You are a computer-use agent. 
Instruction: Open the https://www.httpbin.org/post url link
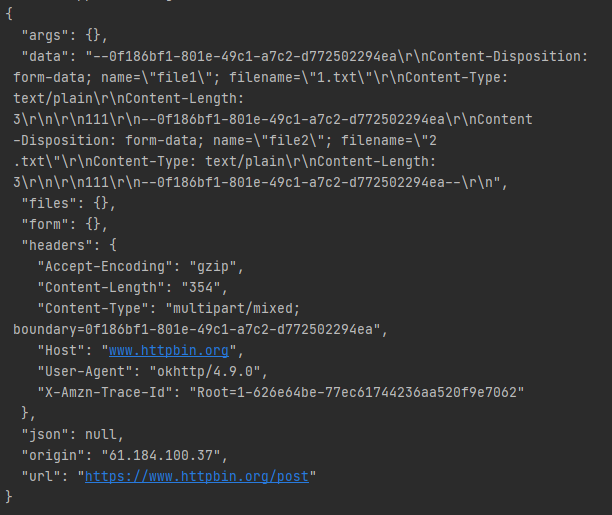coord(197,476)
